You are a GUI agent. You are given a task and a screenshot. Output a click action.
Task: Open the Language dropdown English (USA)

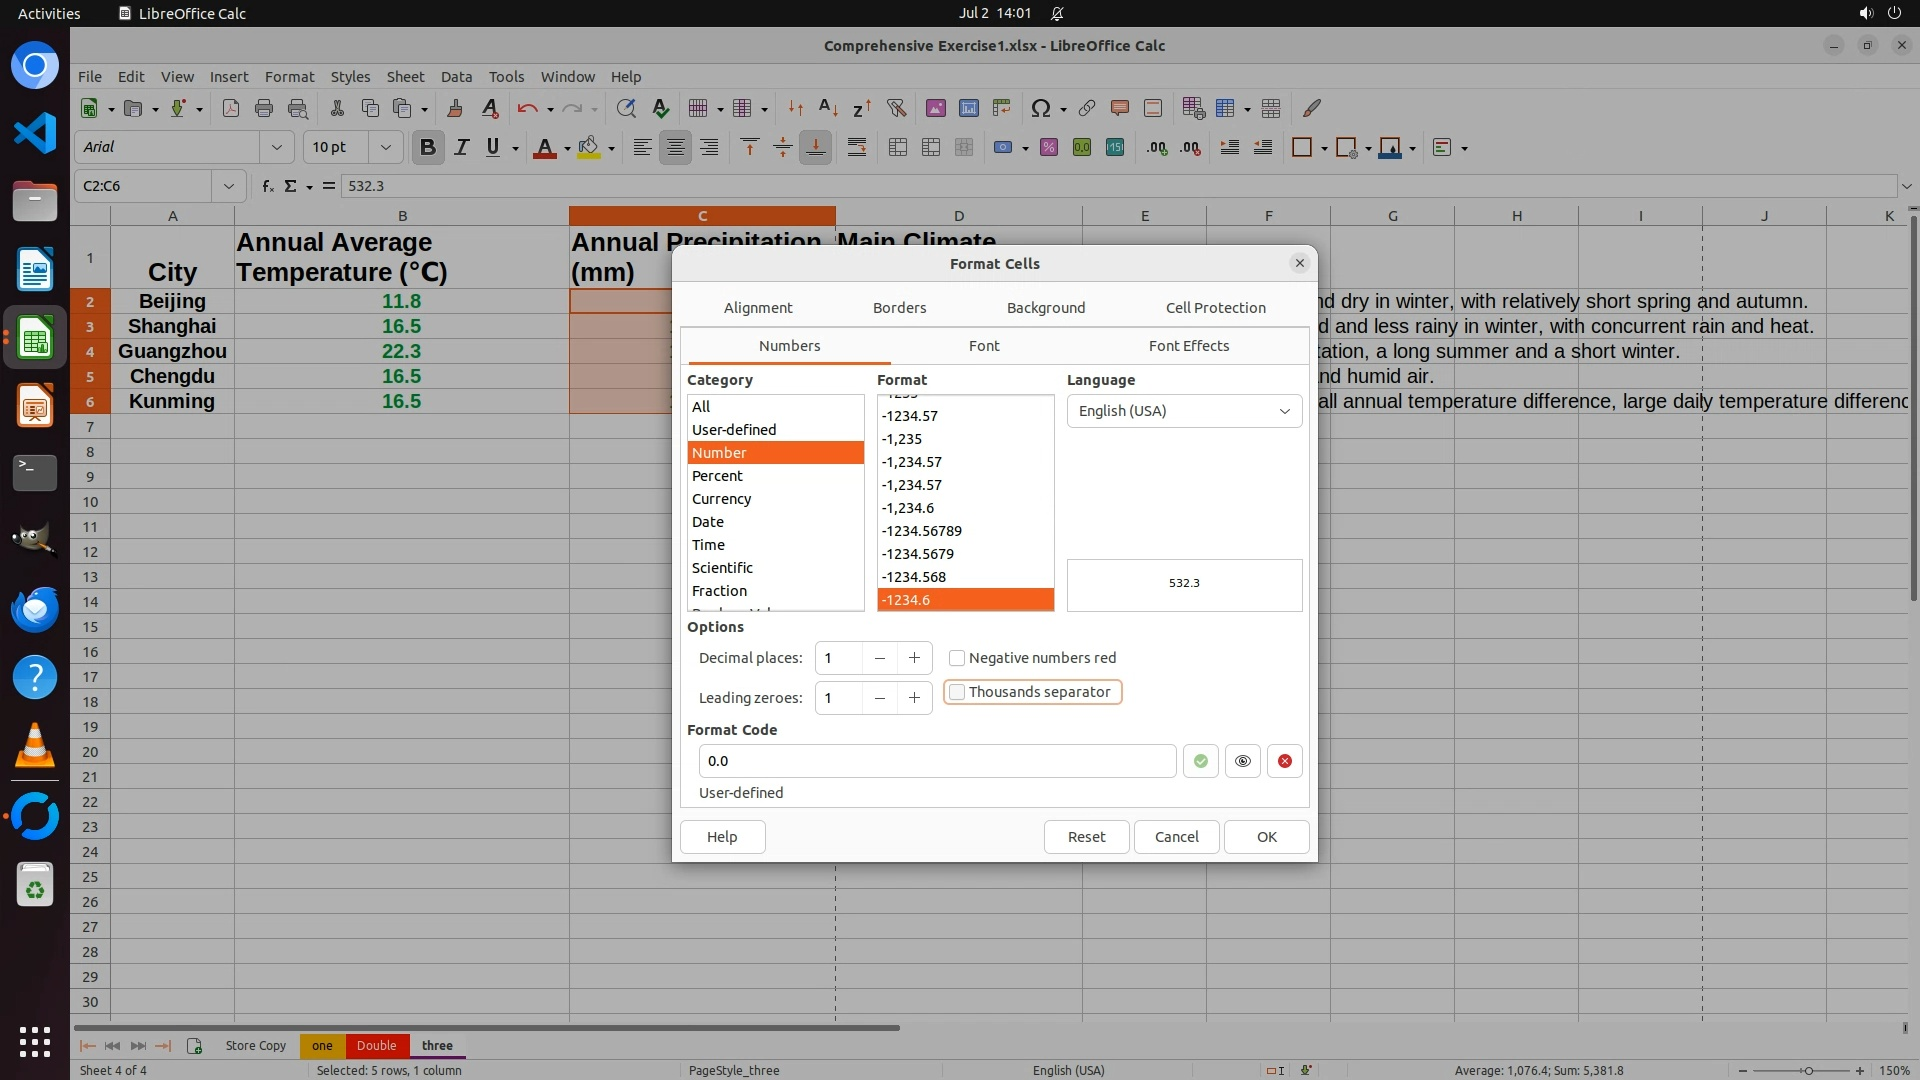click(1184, 411)
